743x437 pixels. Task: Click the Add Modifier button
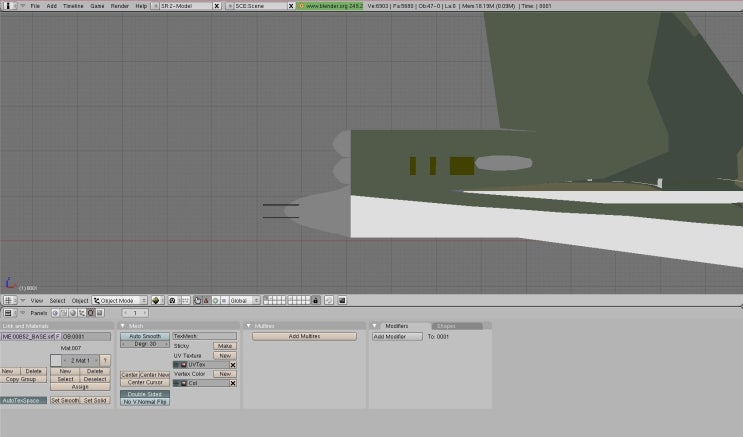coord(397,336)
